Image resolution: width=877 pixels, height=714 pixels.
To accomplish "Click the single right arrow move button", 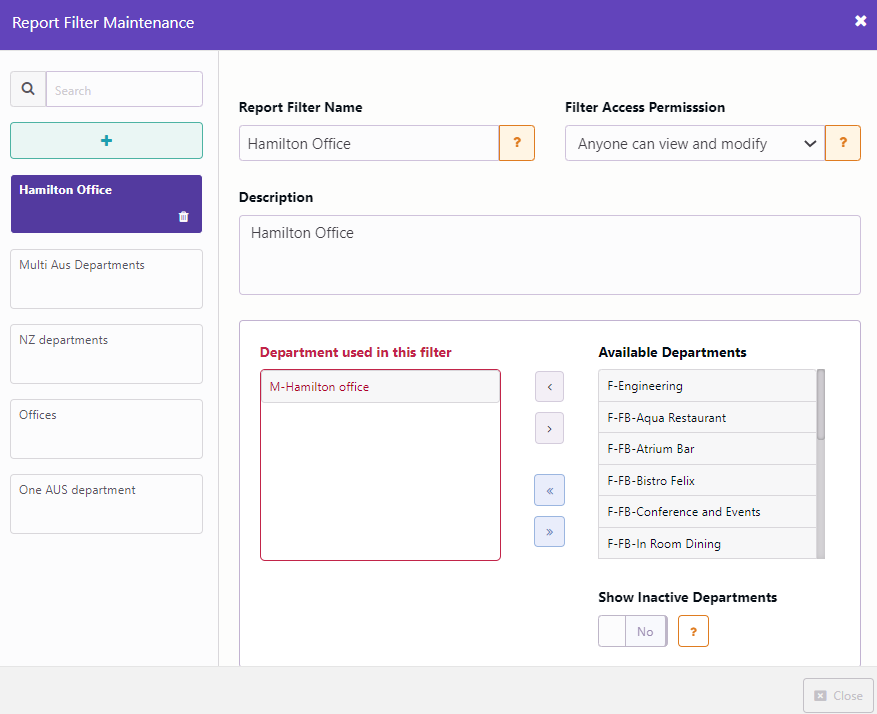I will point(549,428).
